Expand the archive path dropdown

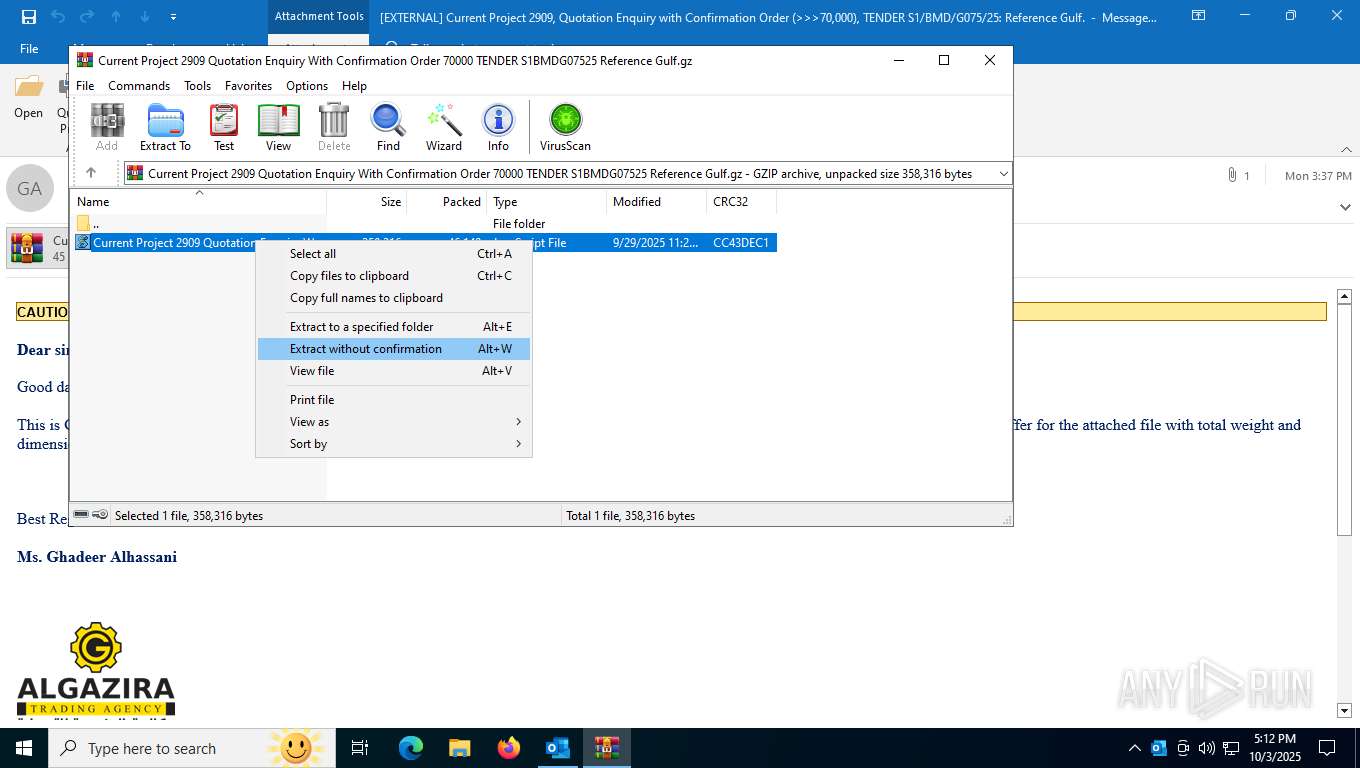tap(1003, 174)
